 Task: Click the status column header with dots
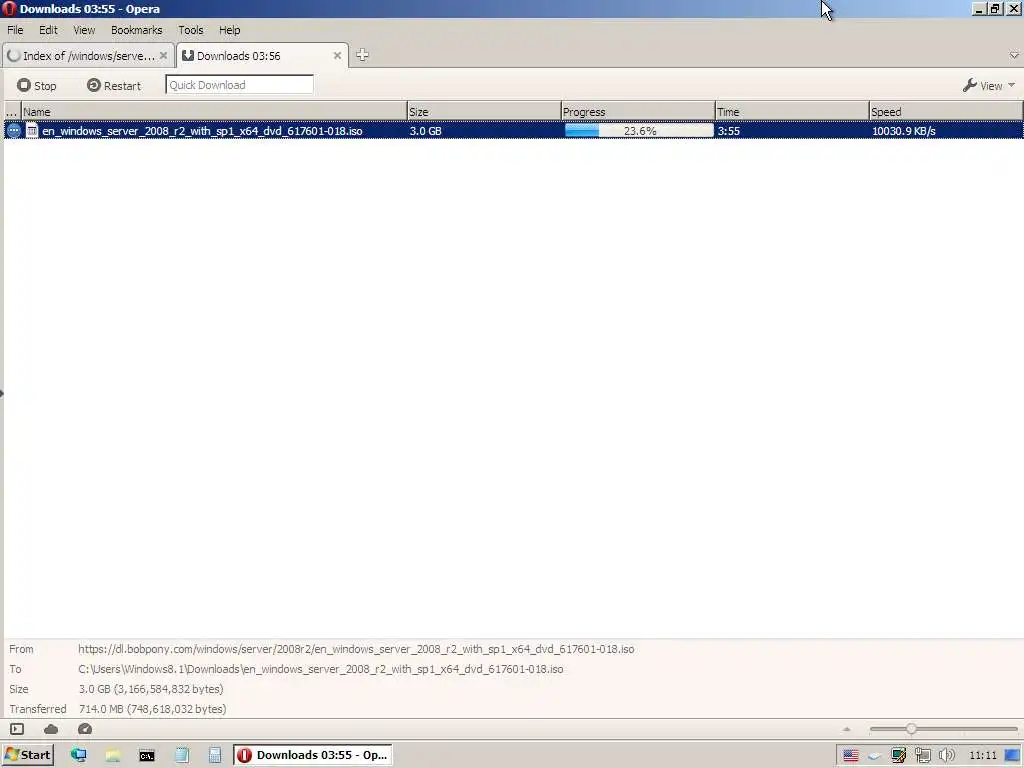[x=12, y=112]
